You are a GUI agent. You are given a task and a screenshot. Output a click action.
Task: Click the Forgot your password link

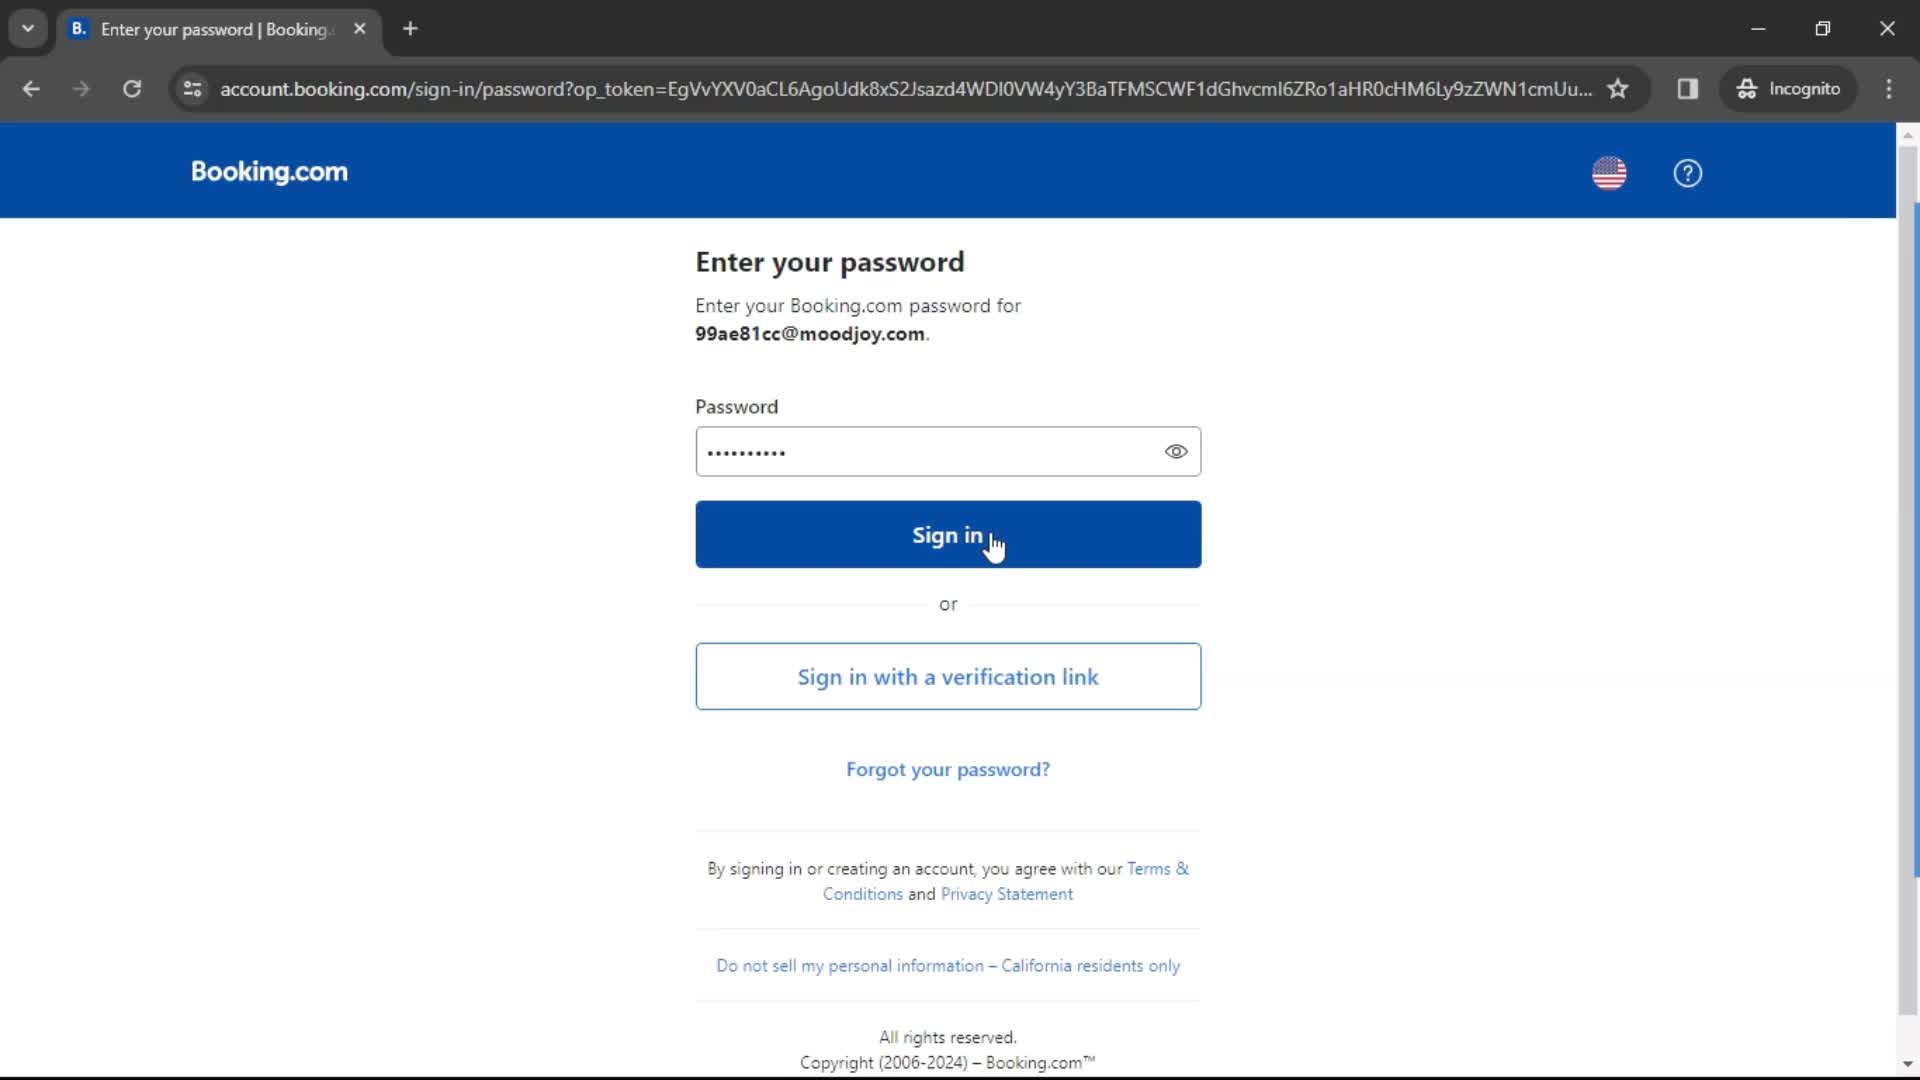tap(948, 769)
